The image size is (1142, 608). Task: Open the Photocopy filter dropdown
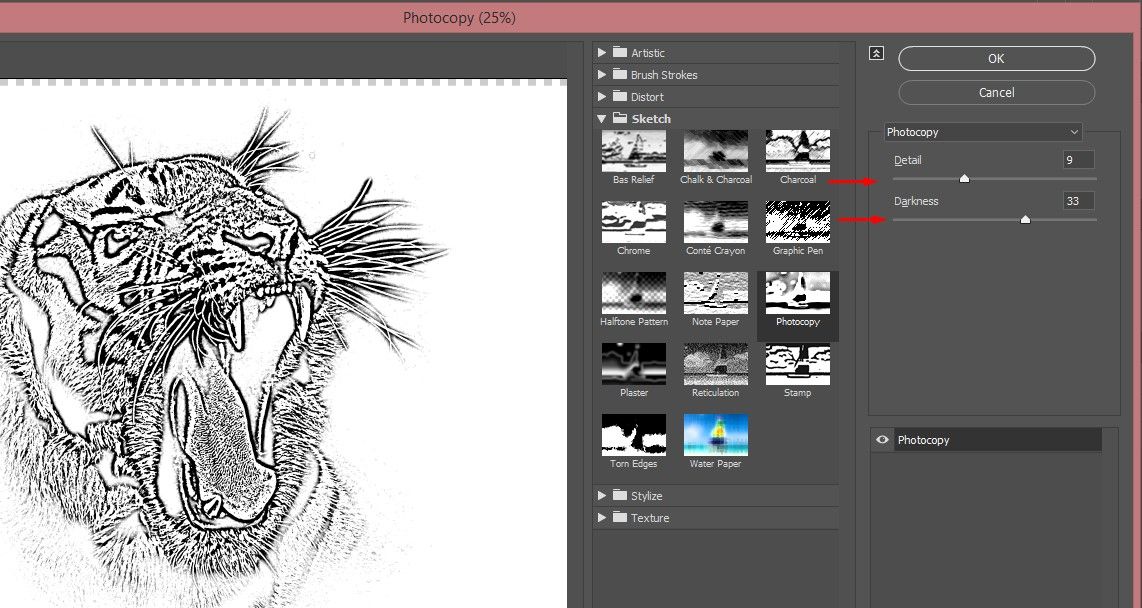pos(982,132)
